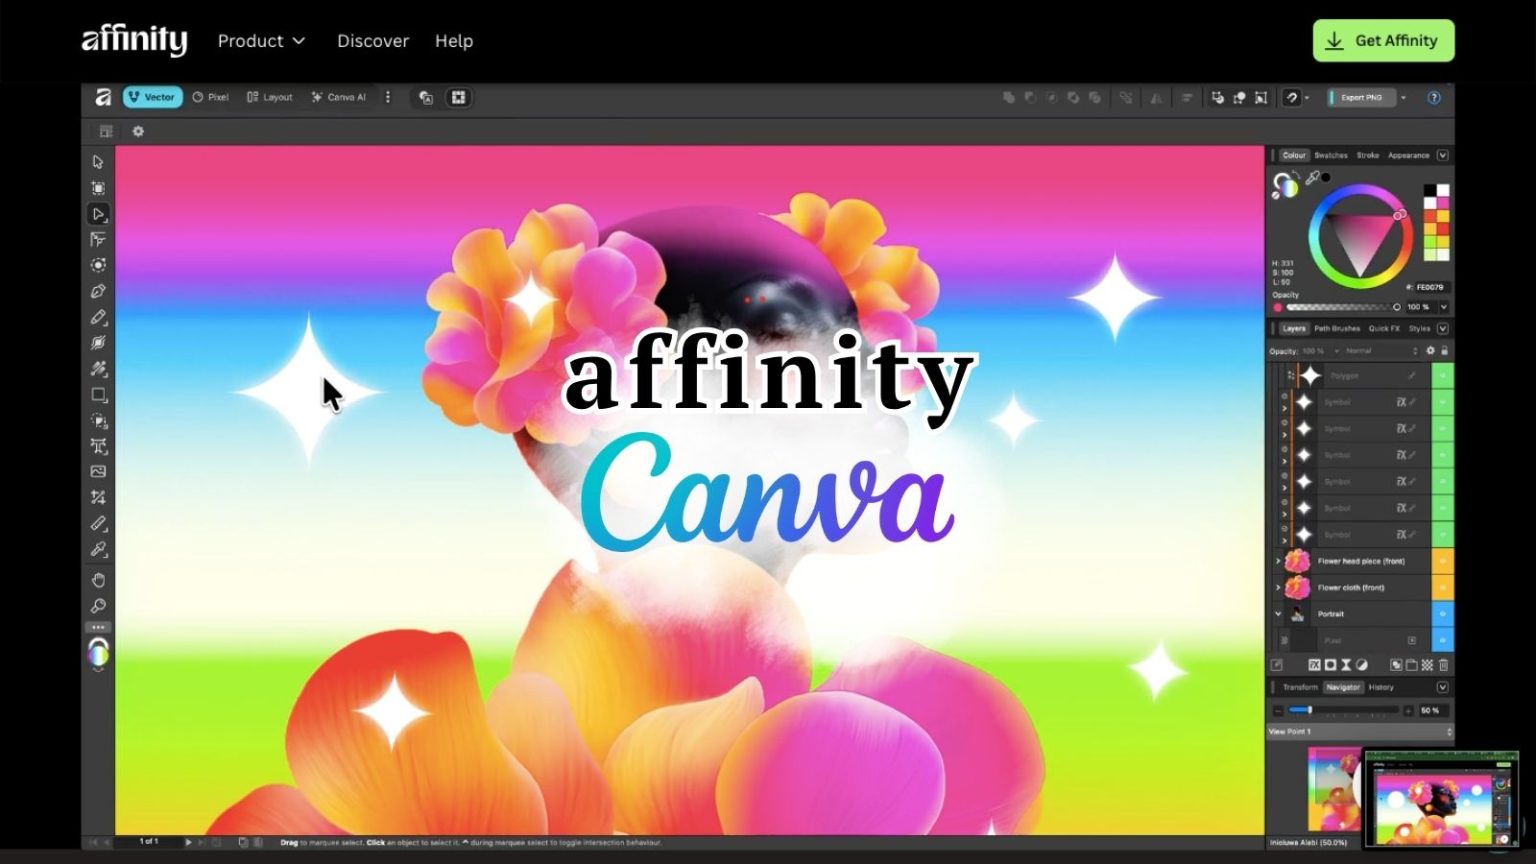Collapse the Portrait layer group

pos(1277,614)
